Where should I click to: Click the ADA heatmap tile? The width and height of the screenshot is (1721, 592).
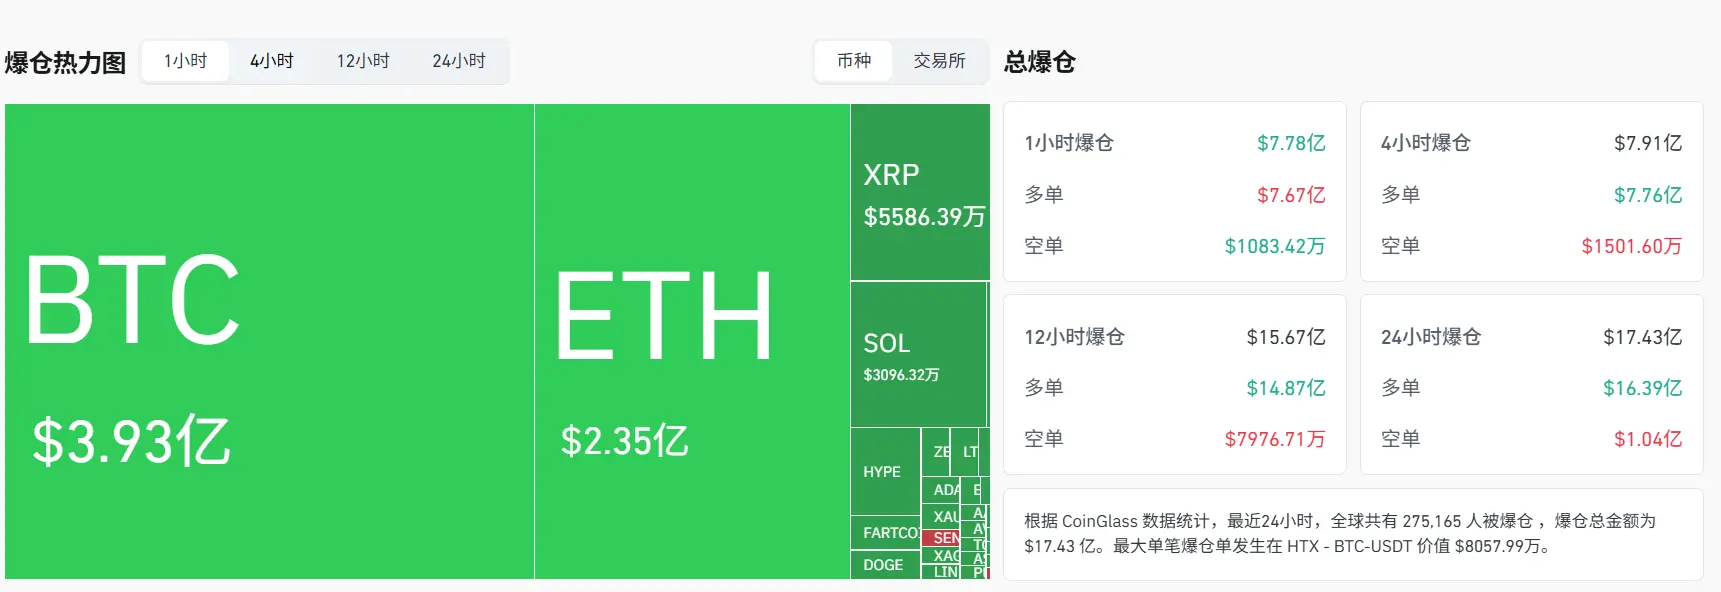[x=944, y=490]
